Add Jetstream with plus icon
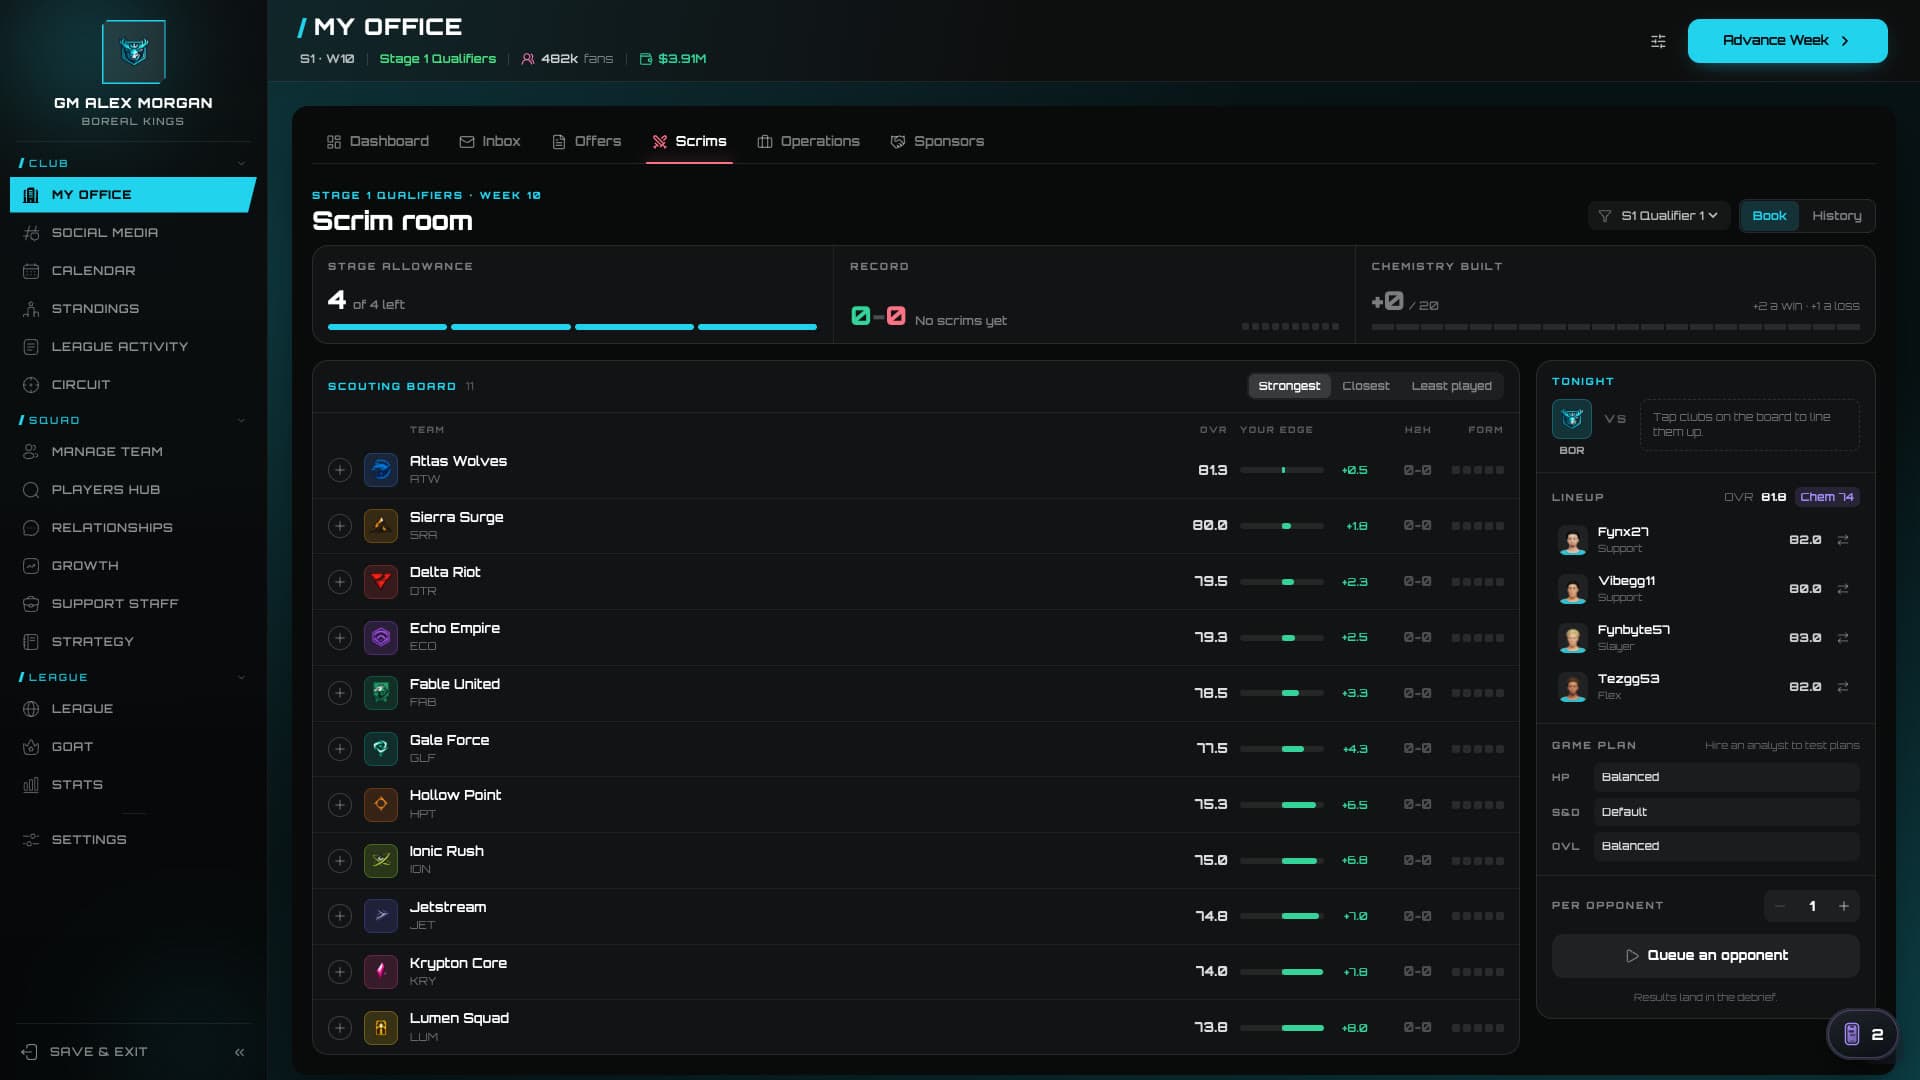 pyautogui.click(x=340, y=916)
